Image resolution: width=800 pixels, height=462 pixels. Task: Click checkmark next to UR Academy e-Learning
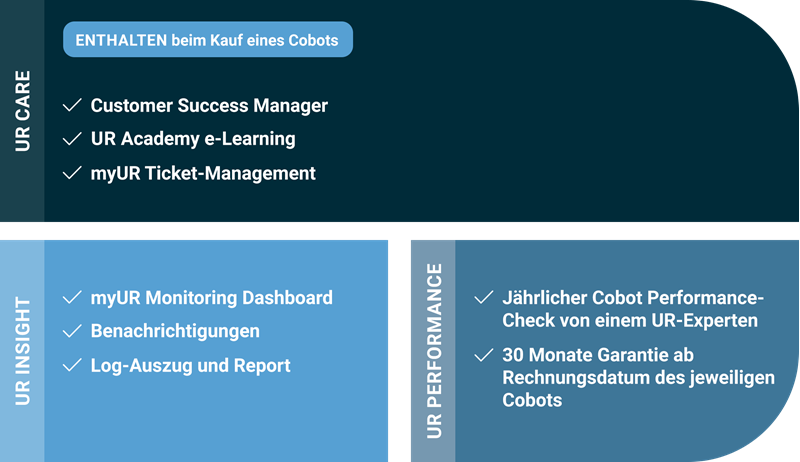click(x=71, y=139)
